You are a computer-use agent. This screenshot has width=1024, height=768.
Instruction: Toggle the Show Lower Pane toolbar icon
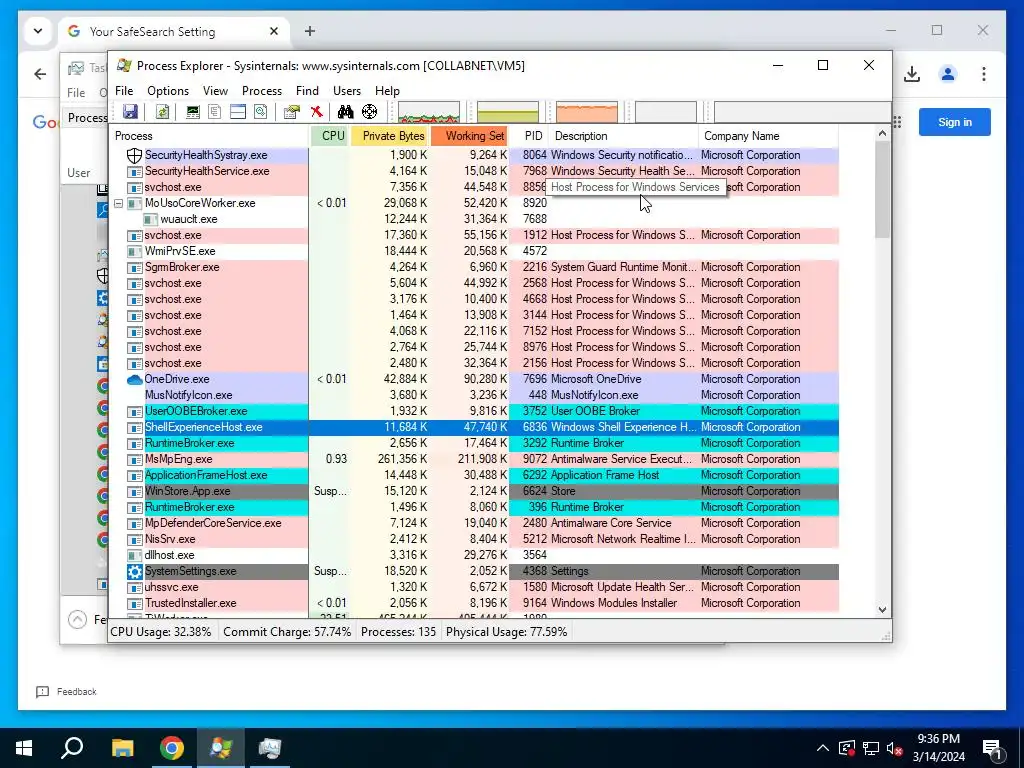(238, 112)
